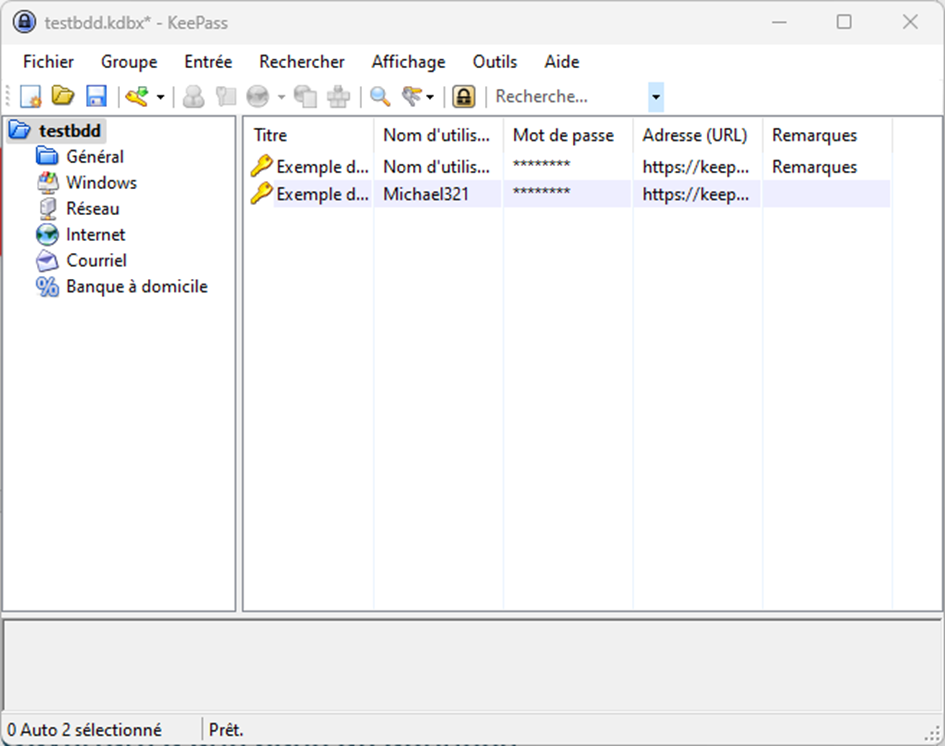Select the Save database toolbar icon
This screenshot has height=746, width=945.
[x=95, y=96]
